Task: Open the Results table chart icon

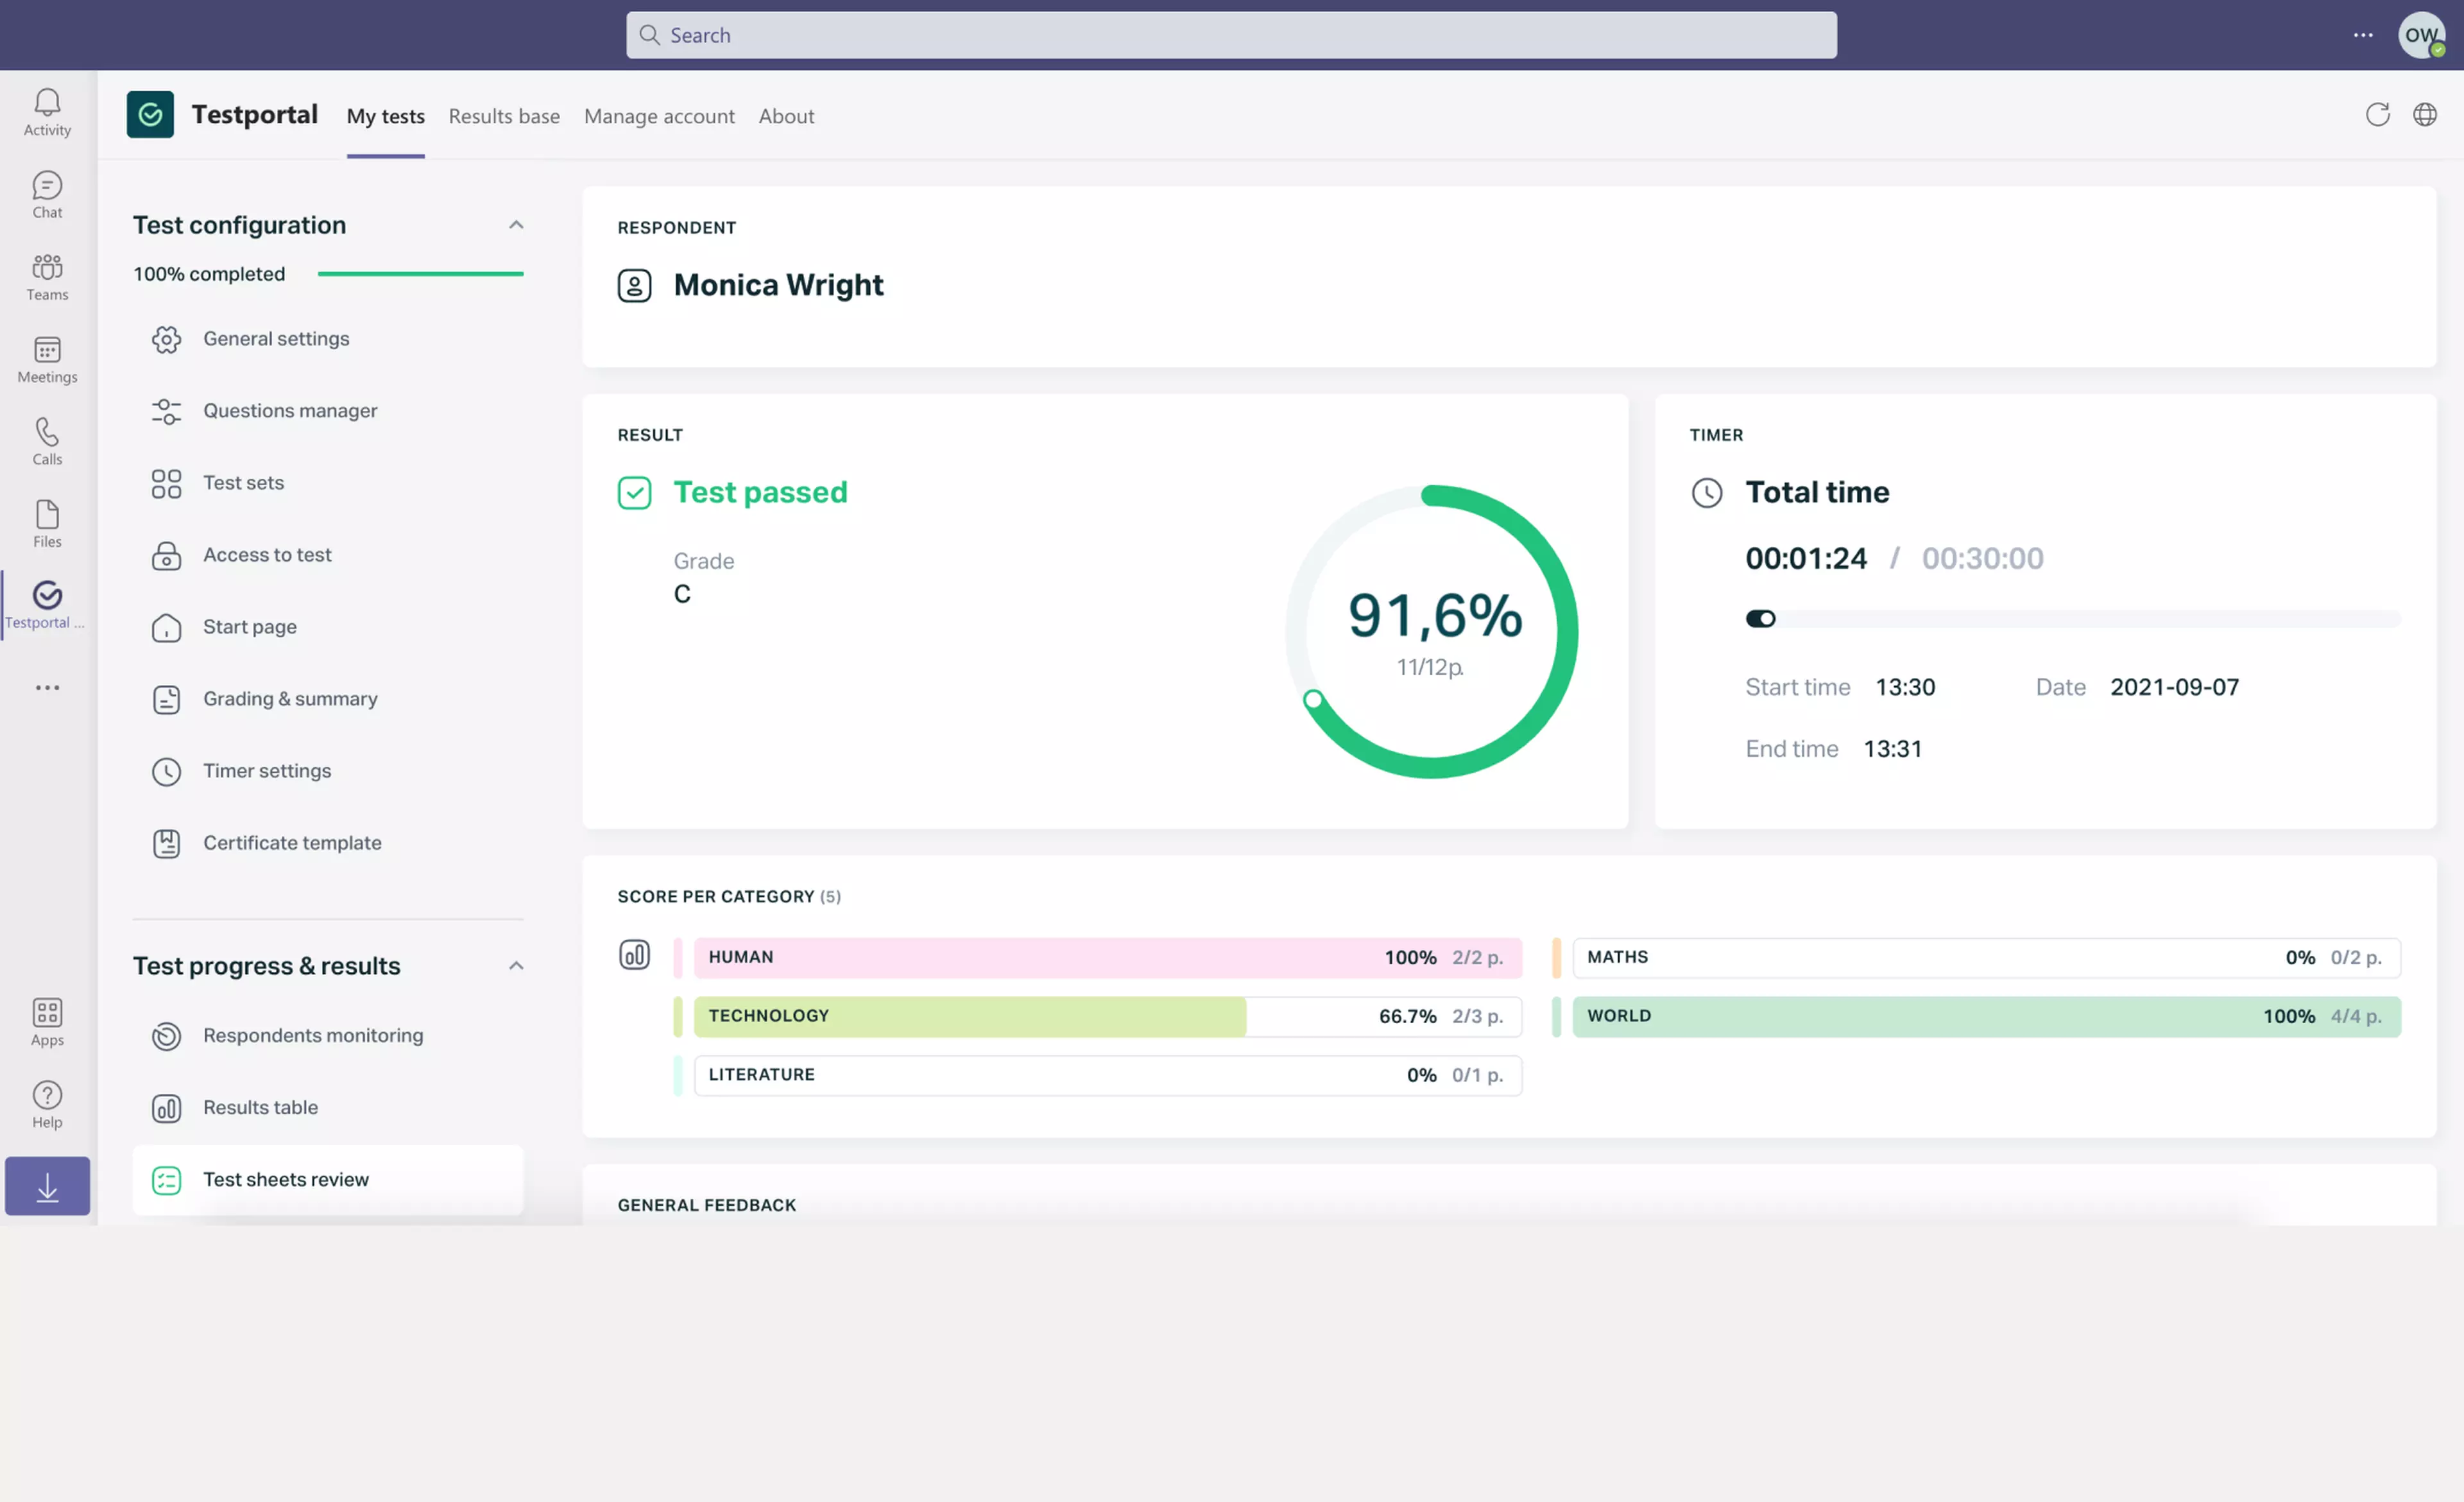Action: (166, 1108)
